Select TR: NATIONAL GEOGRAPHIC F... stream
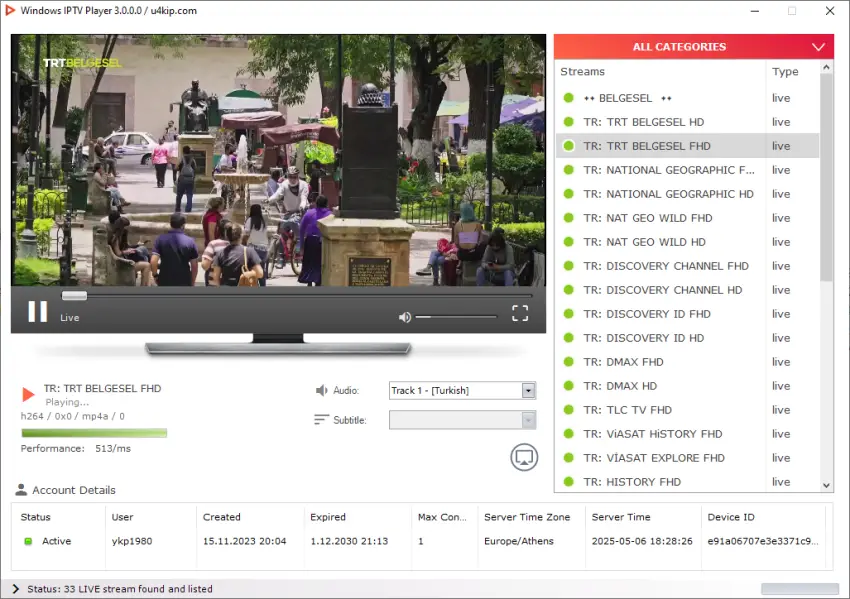Image resolution: width=850 pixels, height=599 pixels. (x=687, y=170)
